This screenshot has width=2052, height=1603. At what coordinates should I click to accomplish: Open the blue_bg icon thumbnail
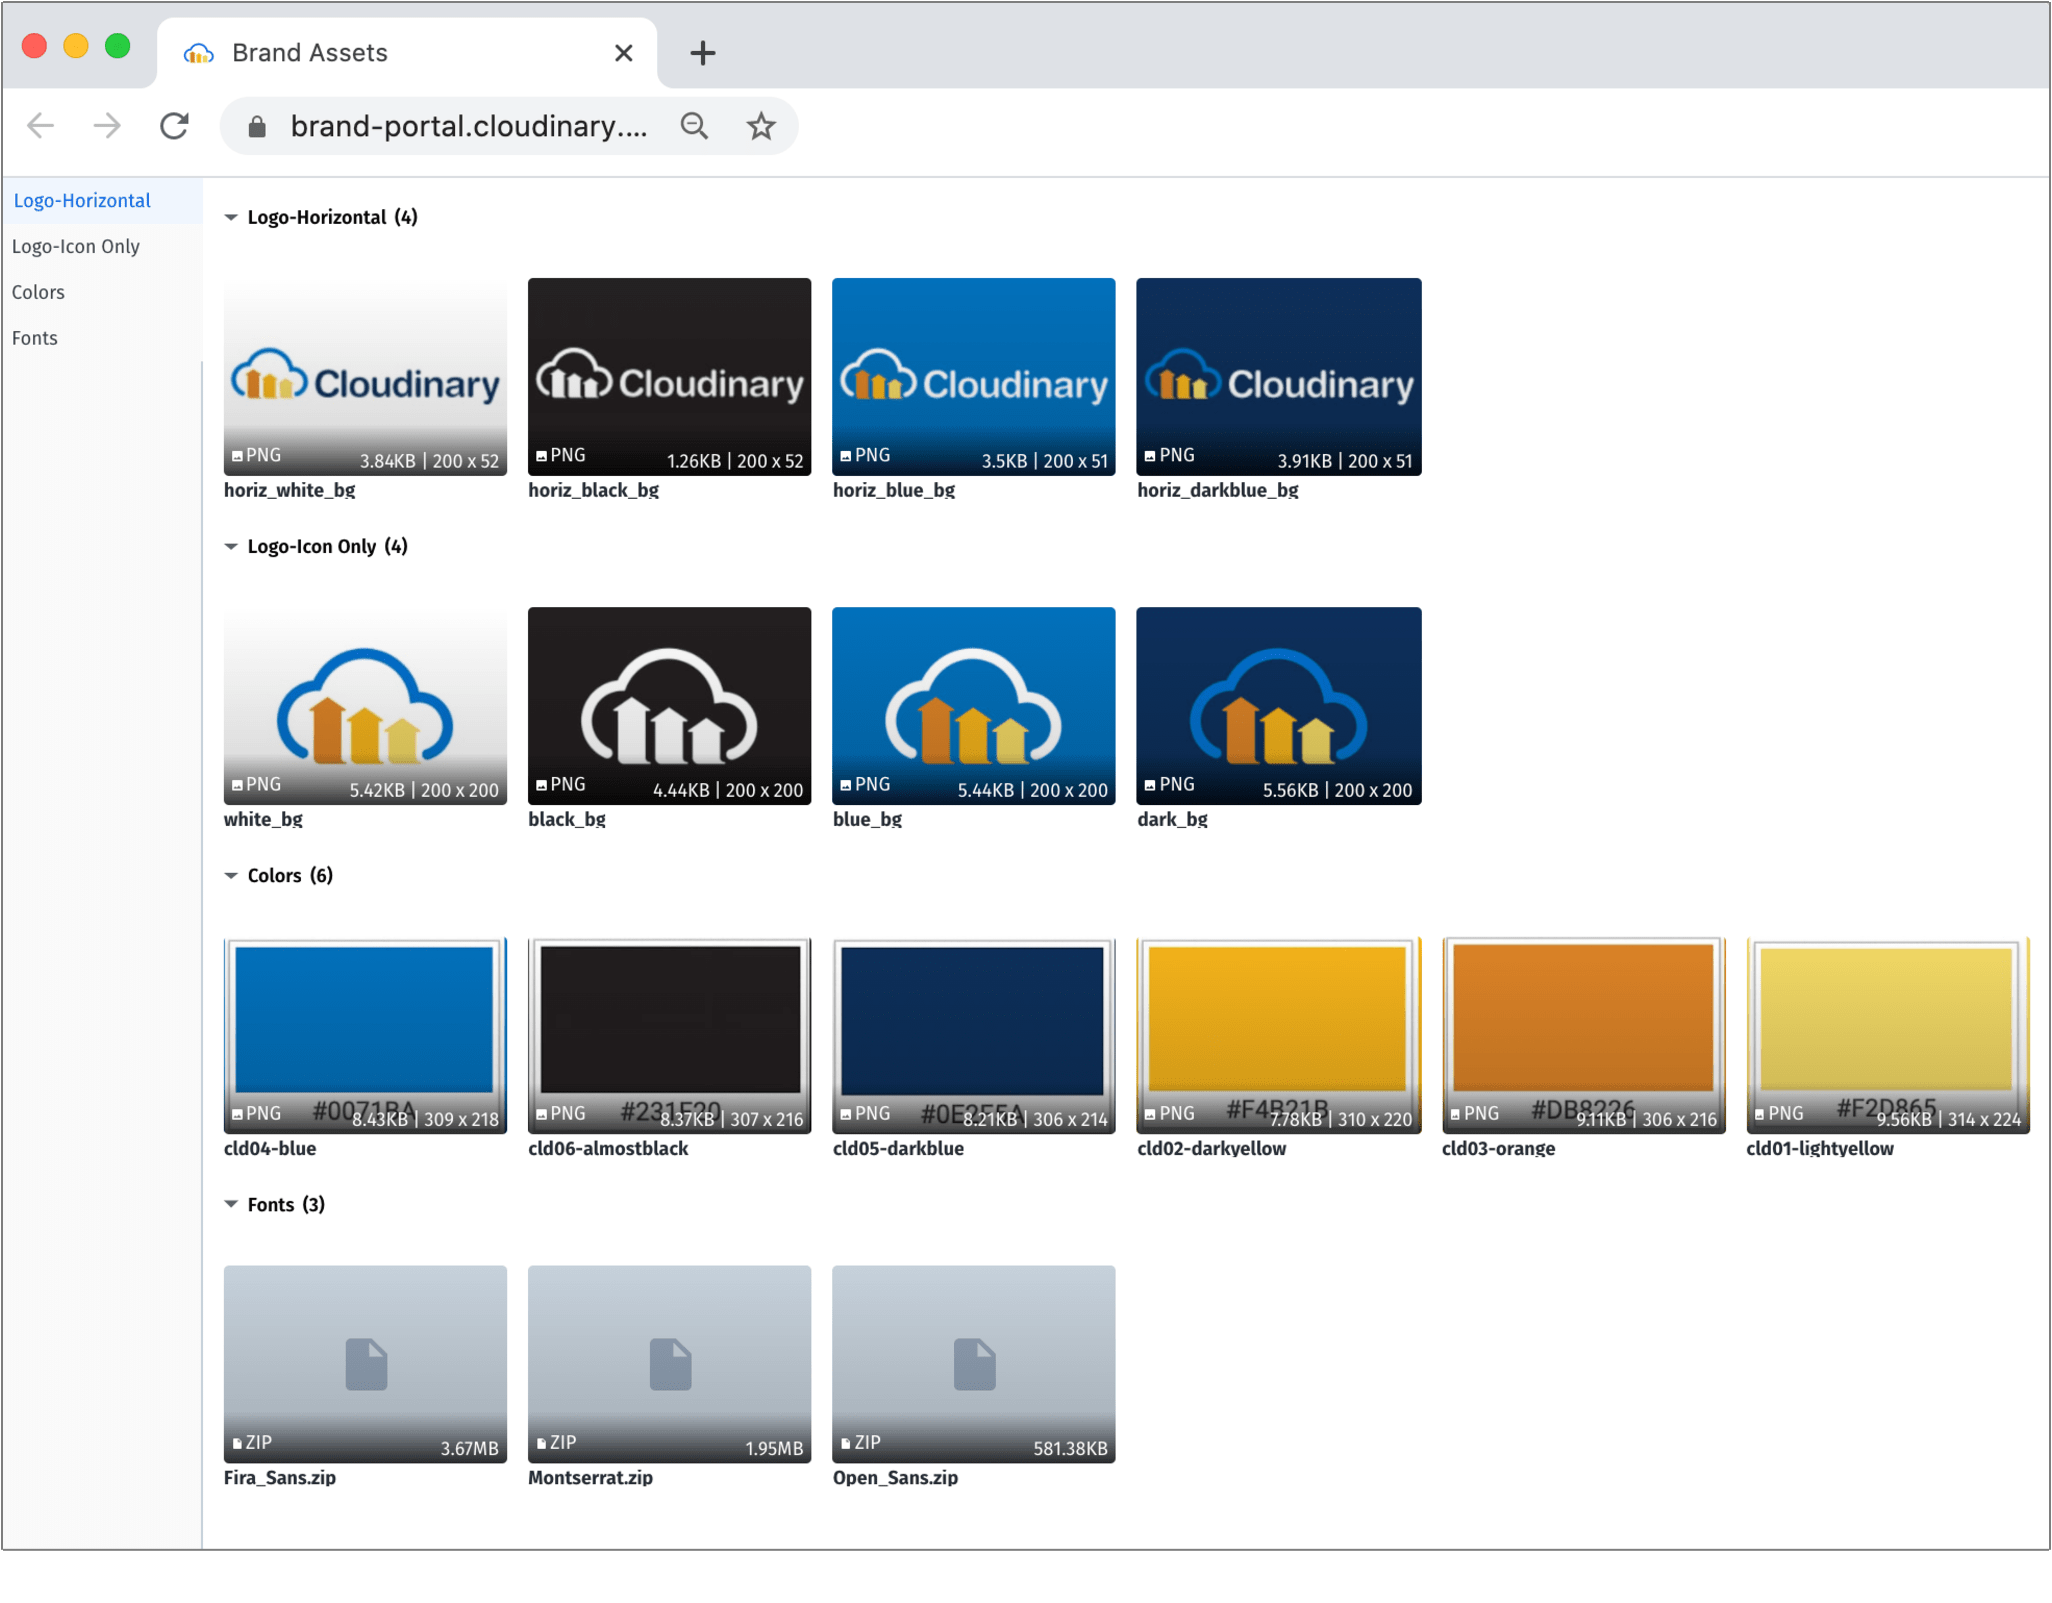pyautogui.click(x=973, y=705)
